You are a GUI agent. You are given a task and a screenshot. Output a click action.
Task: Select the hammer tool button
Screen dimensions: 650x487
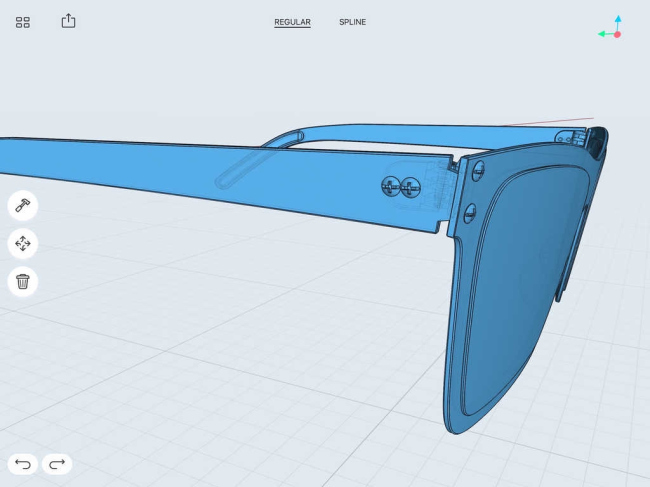click(x=23, y=206)
